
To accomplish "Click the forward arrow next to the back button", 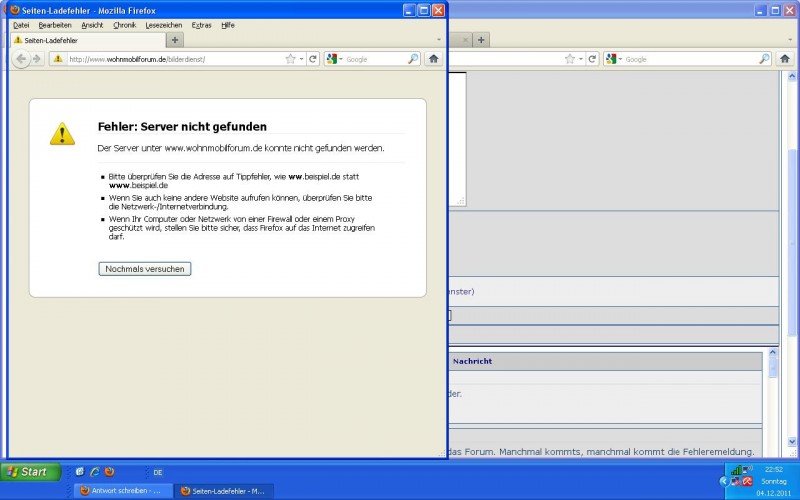I will [37, 59].
